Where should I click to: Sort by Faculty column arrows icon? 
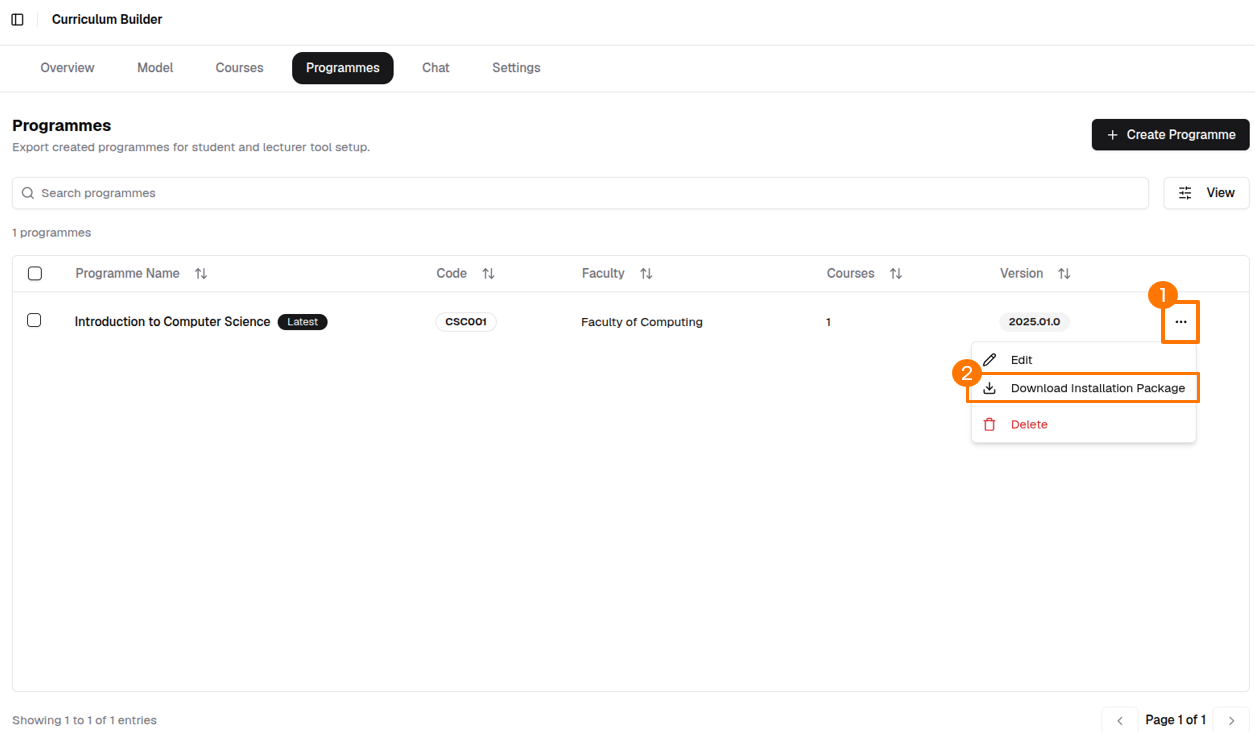pyautogui.click(x=646, y=274)
